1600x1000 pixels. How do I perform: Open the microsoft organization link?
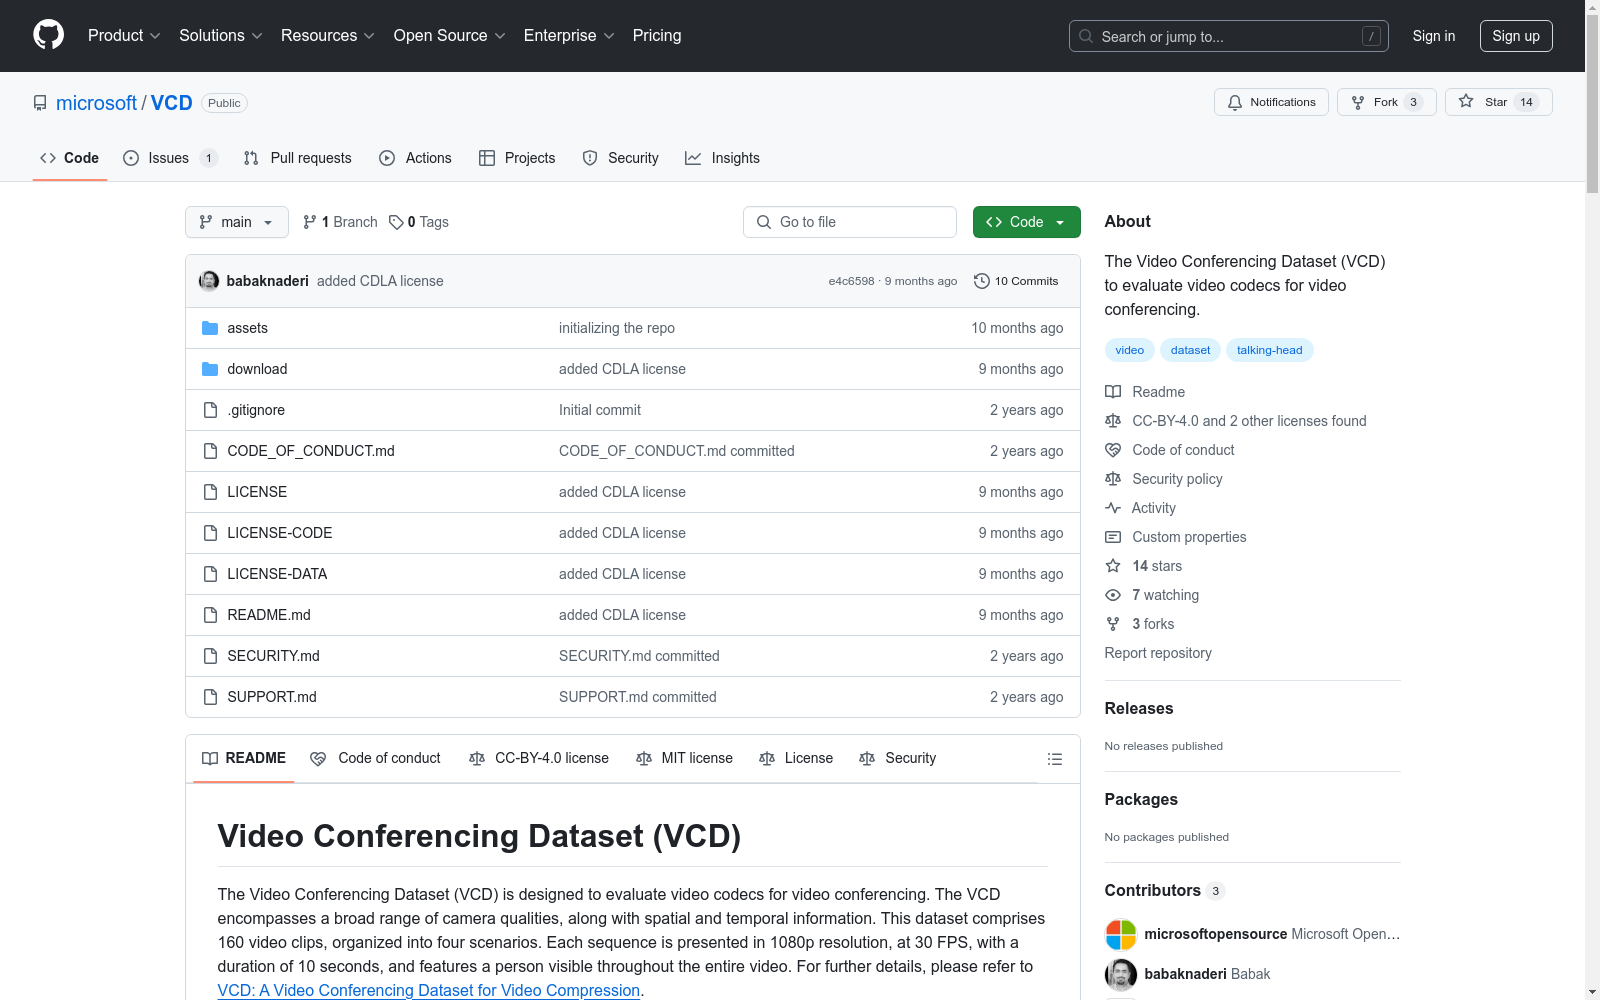click(x=96, y=103)
